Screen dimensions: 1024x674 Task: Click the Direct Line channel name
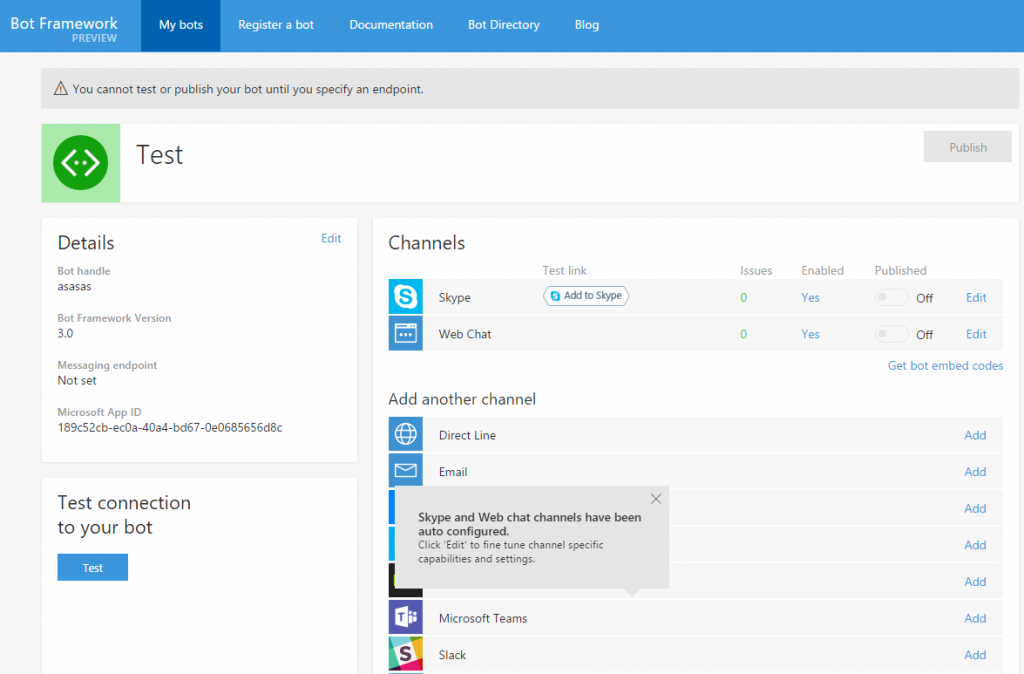click(x=467, y=435)
